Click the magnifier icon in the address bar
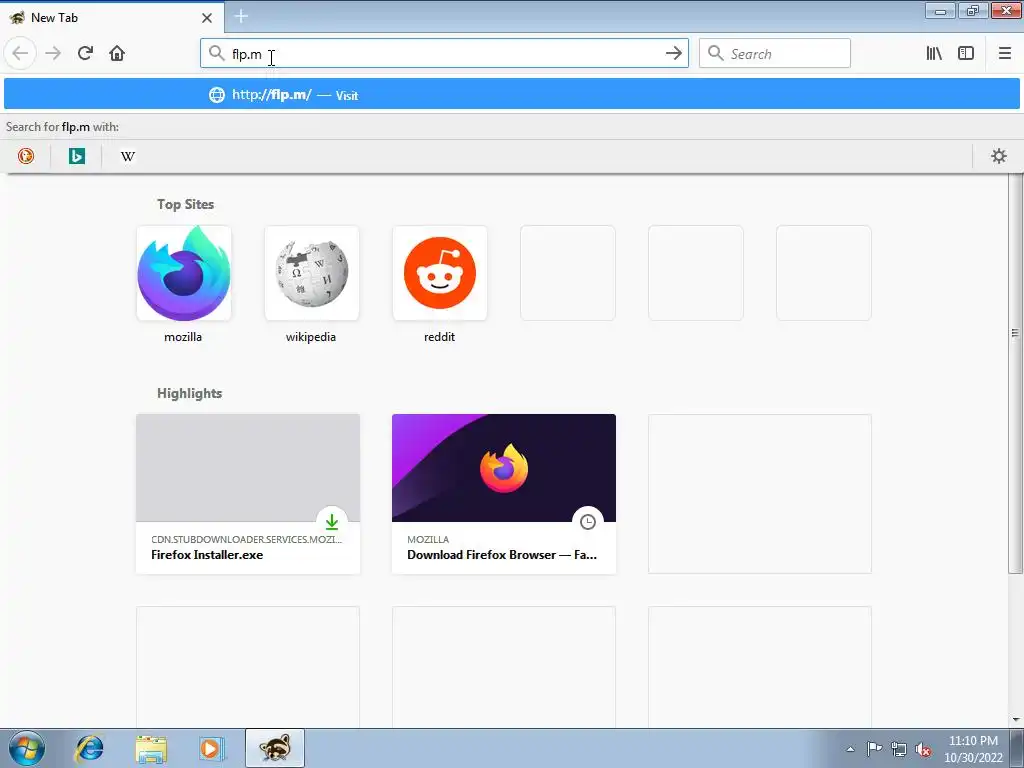This screenshot has height=768, width=1024. click(216, 54)
